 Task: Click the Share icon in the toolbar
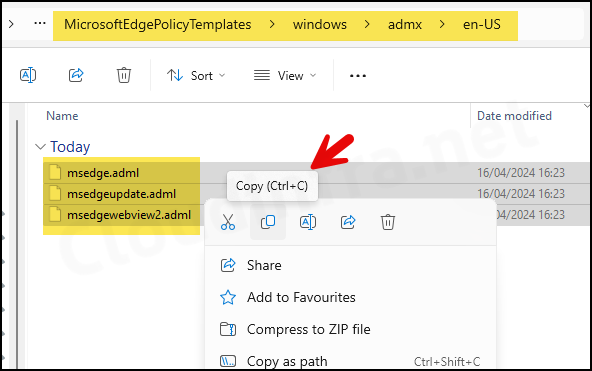[x=76, y=75]
